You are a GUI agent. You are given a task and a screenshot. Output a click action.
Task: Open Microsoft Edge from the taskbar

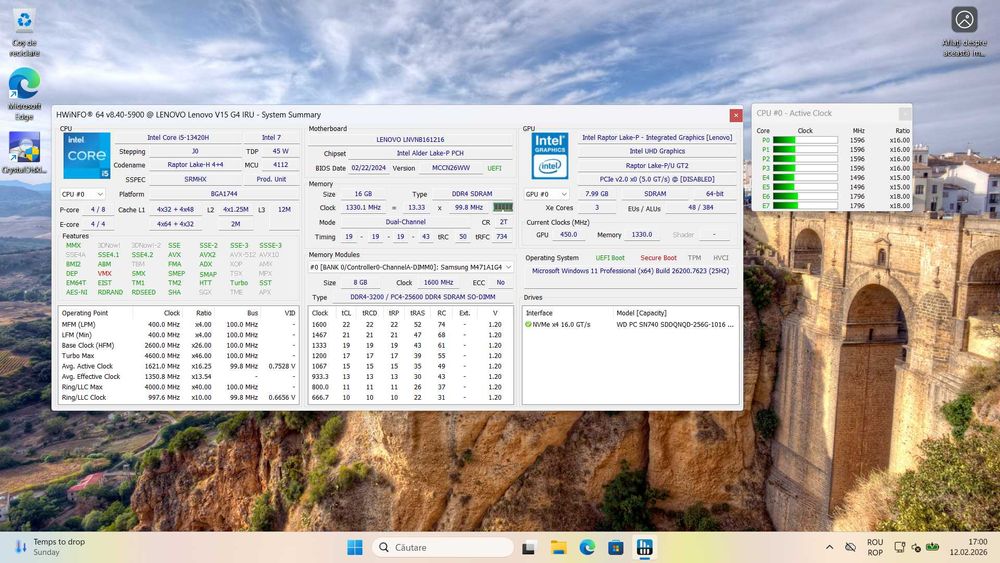tap(587, 547)
